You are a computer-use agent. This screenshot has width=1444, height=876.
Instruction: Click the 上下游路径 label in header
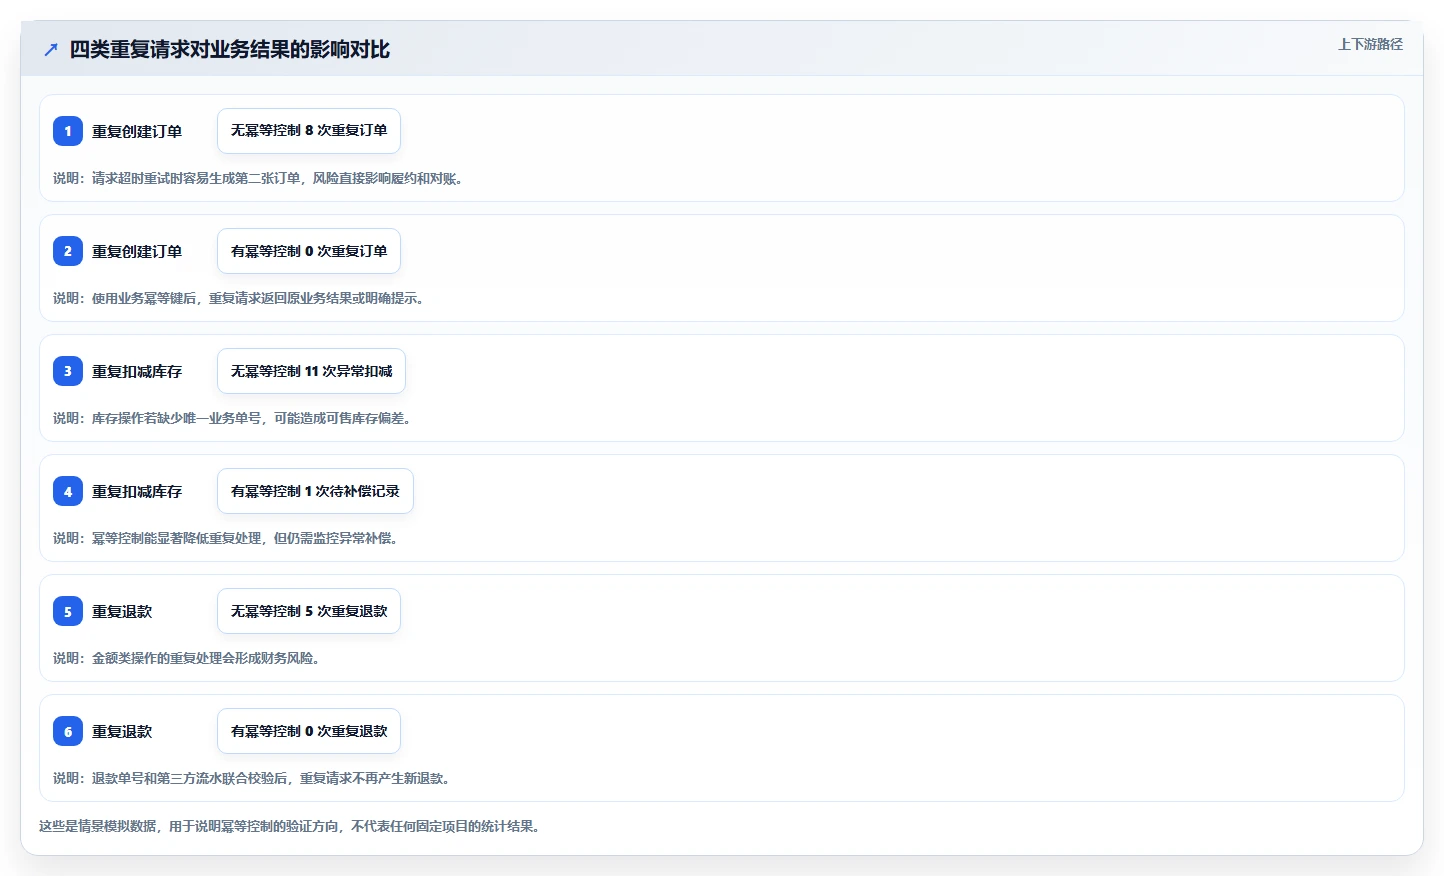click(x=1370, y=44)
